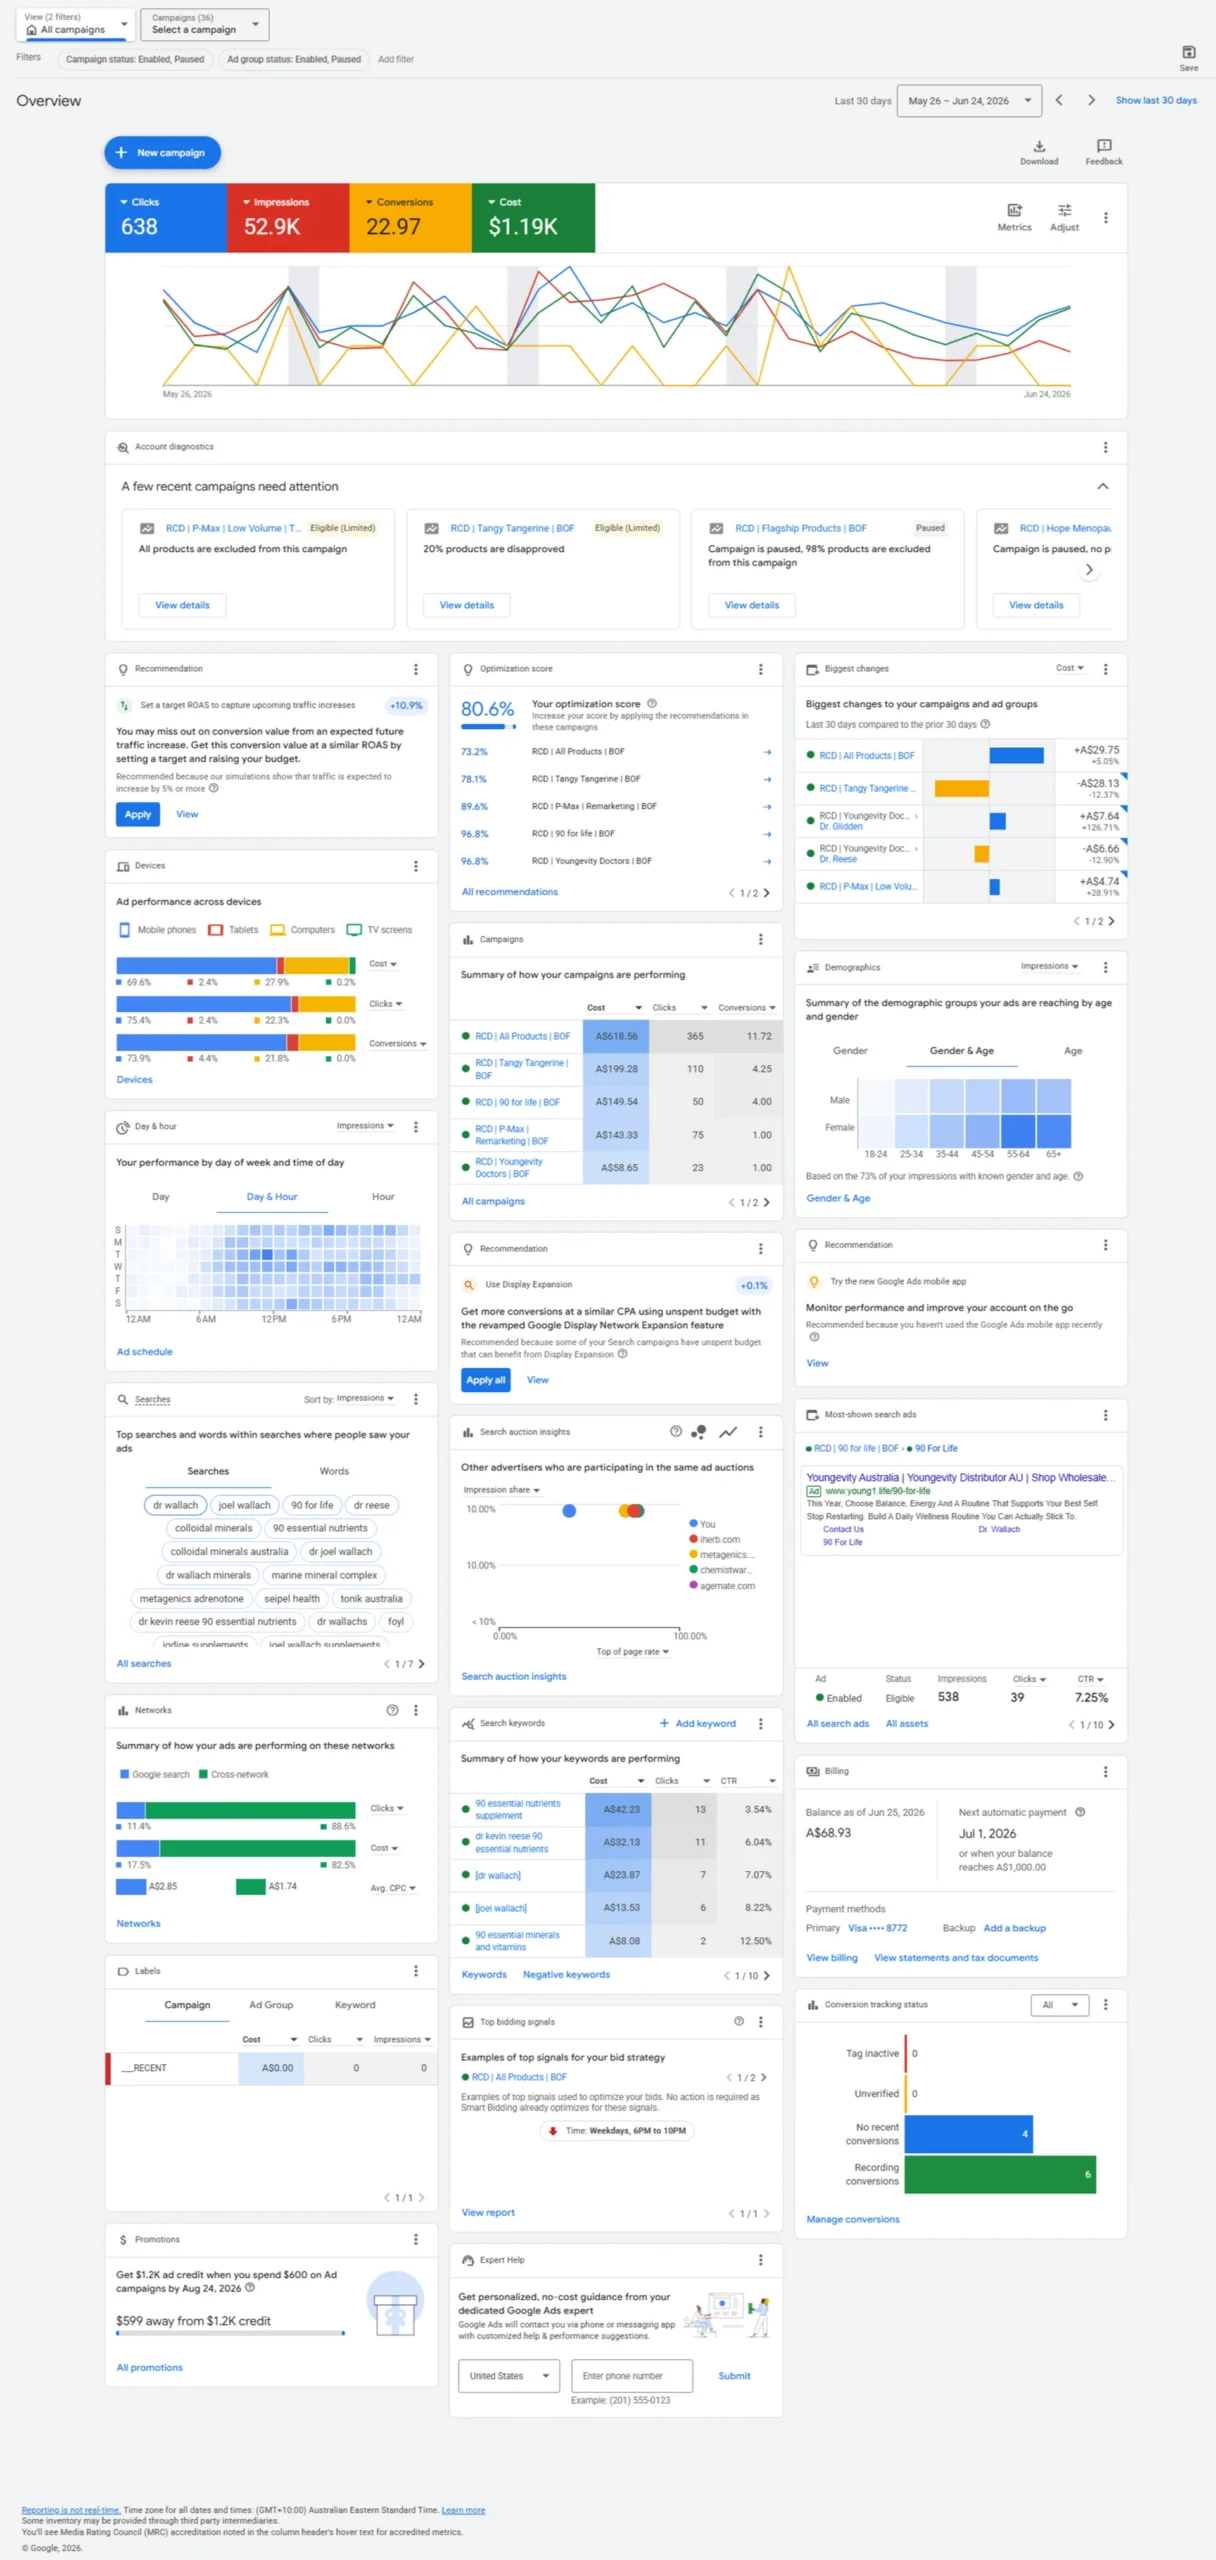Click Apply all for Display Expansion
Viewport: 1216px width, 2560px height.
pyautogui.click(x=486, y=1380)
